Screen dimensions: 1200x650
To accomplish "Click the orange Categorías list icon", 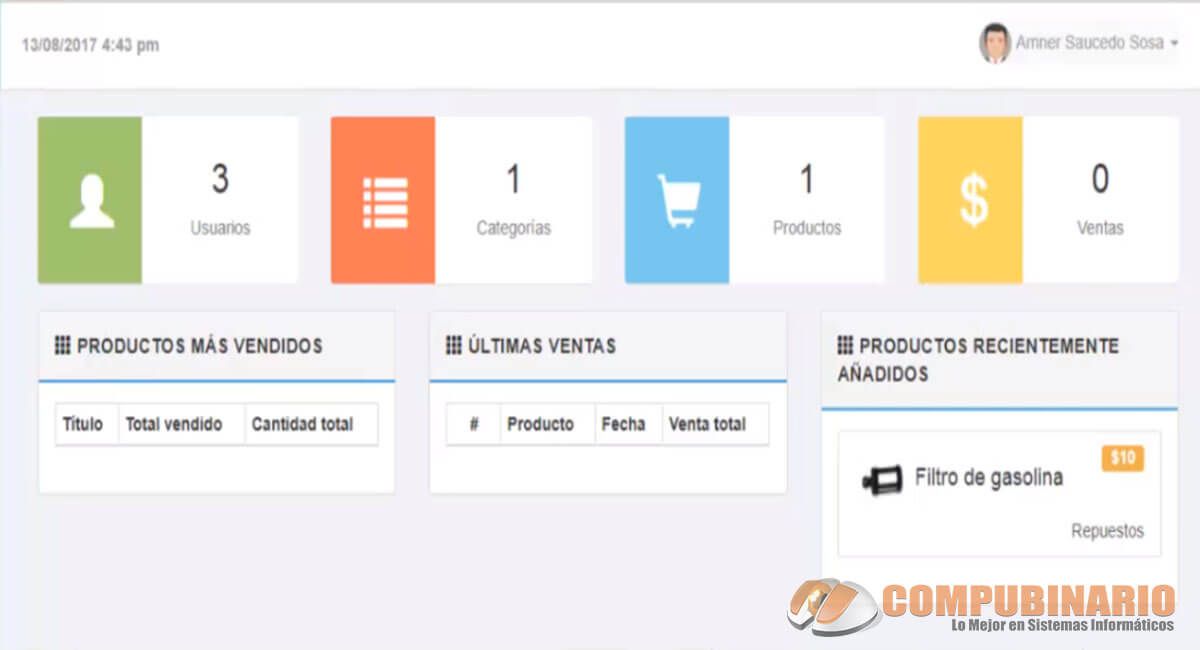I will [x=384, y=201].
